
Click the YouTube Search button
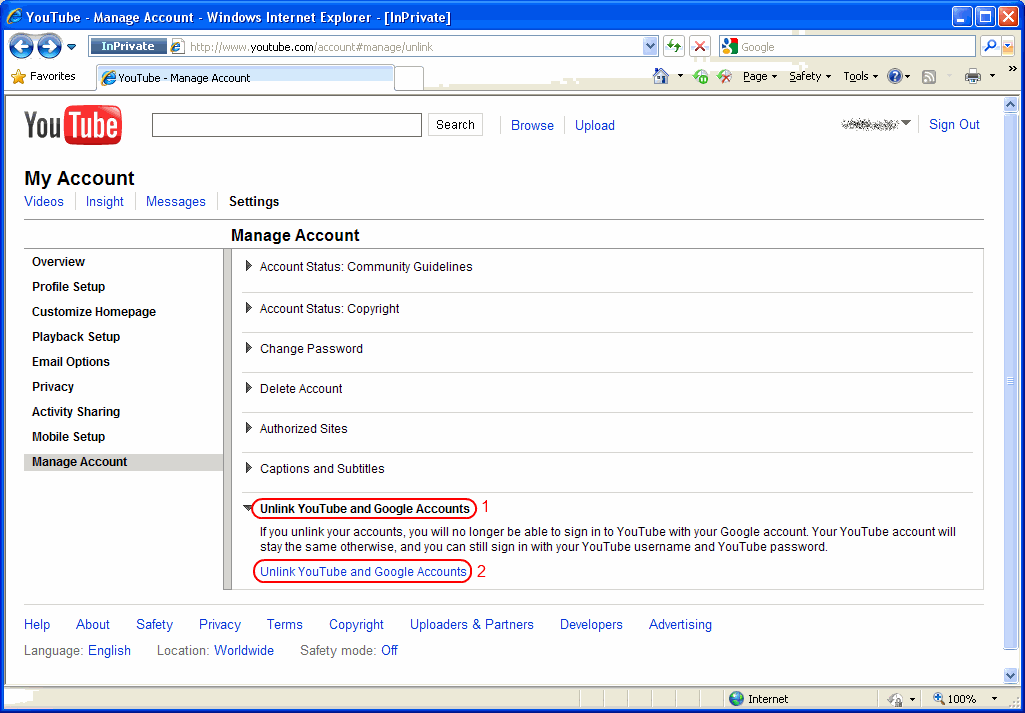[455, 125]
